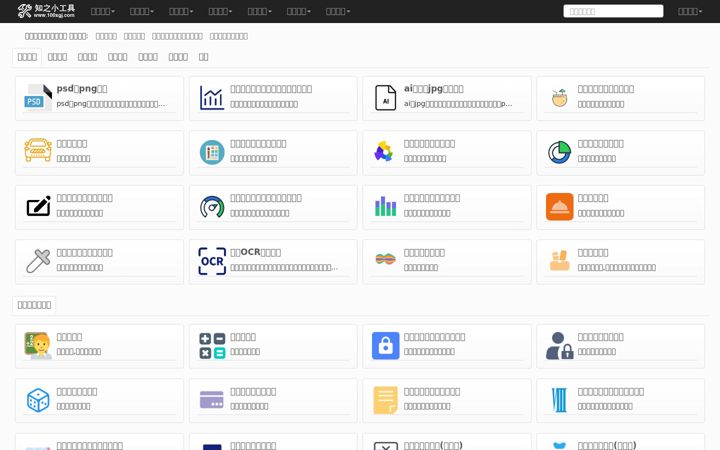This screenshot has width=720, height=450.
Task: Select the active first category tab
Action: pyautogui.click(x=27, y=57)
